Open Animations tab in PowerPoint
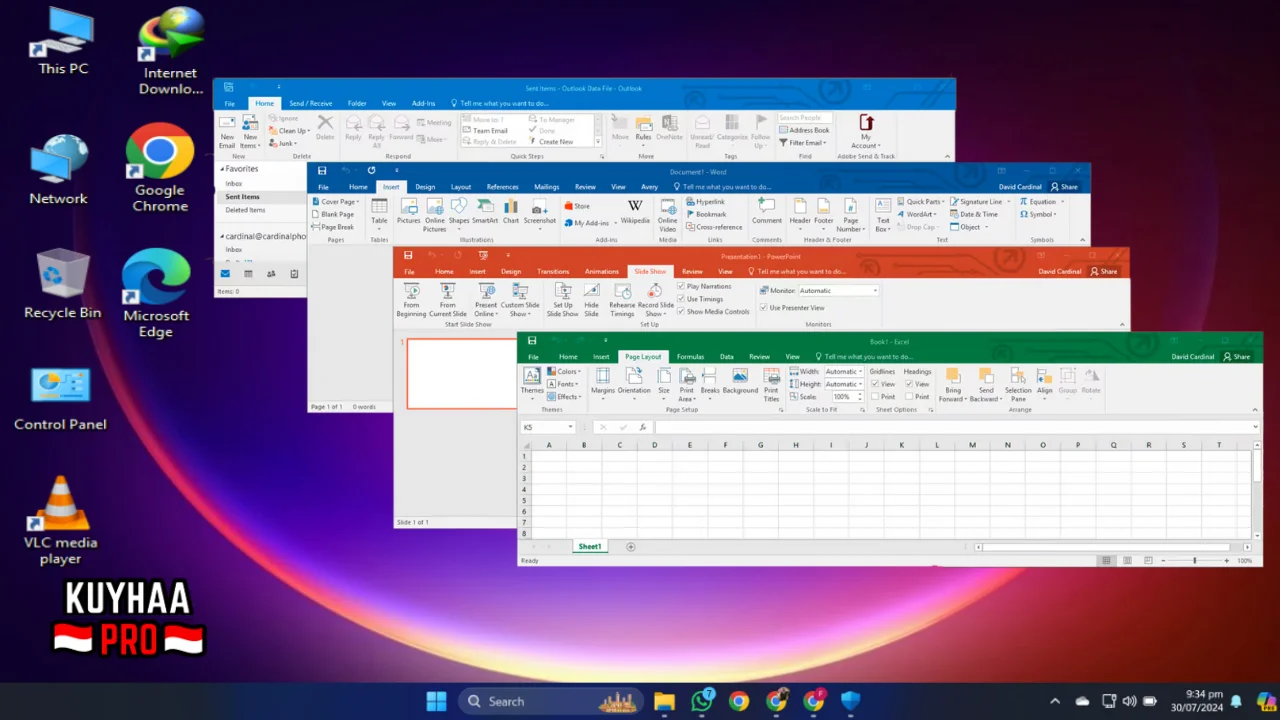The height and width of the screenshot is (720, 1280). pyautogui.click(x=602, y=271)
